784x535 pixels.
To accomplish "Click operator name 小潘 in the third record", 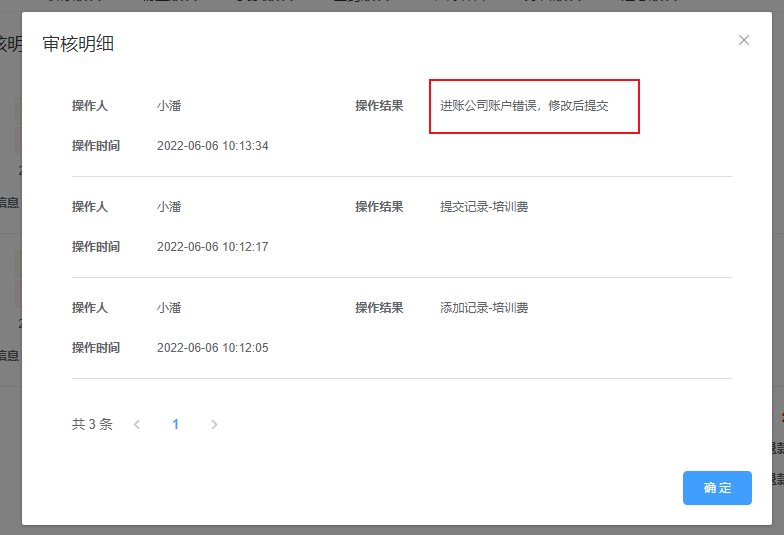I will [169, 308].
